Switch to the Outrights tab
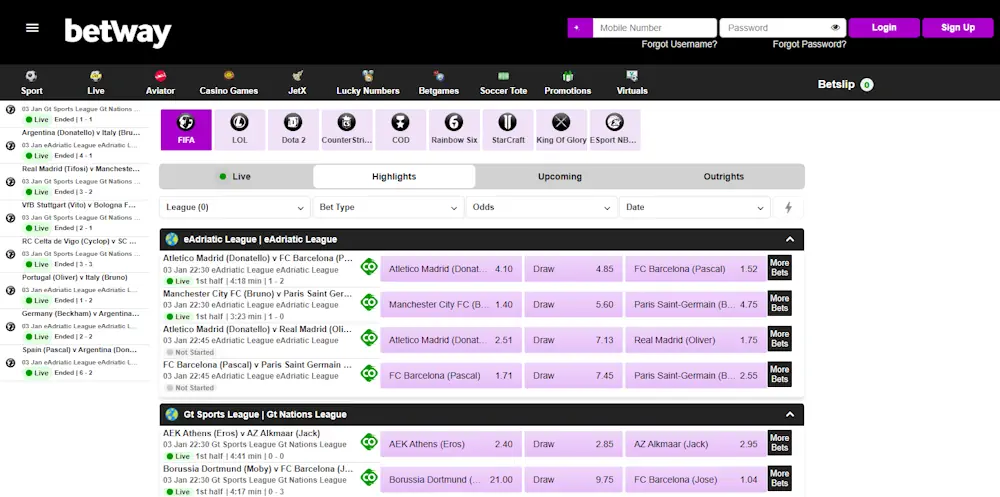Viewport: 1000px width, 497px height. coord(723,177)
